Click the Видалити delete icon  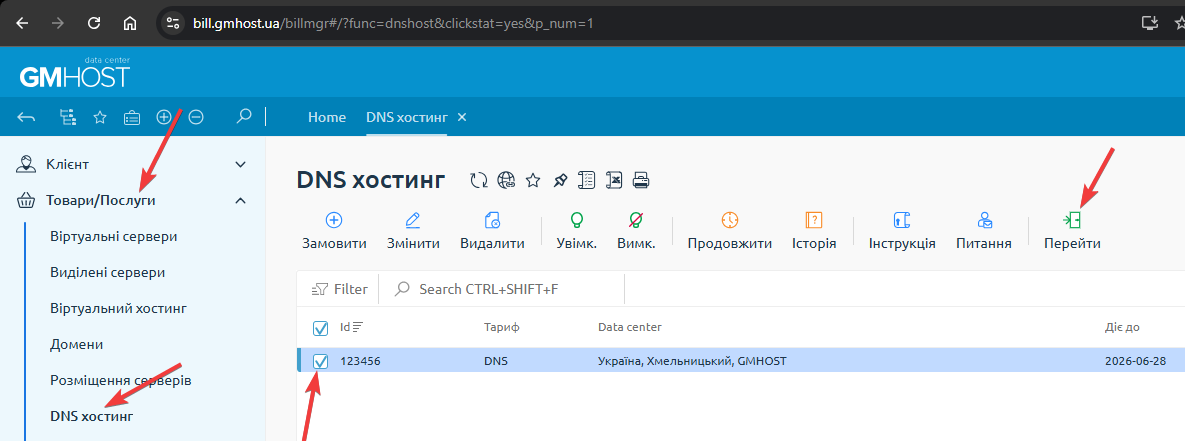pyautogui.click(x=492, y=220)
